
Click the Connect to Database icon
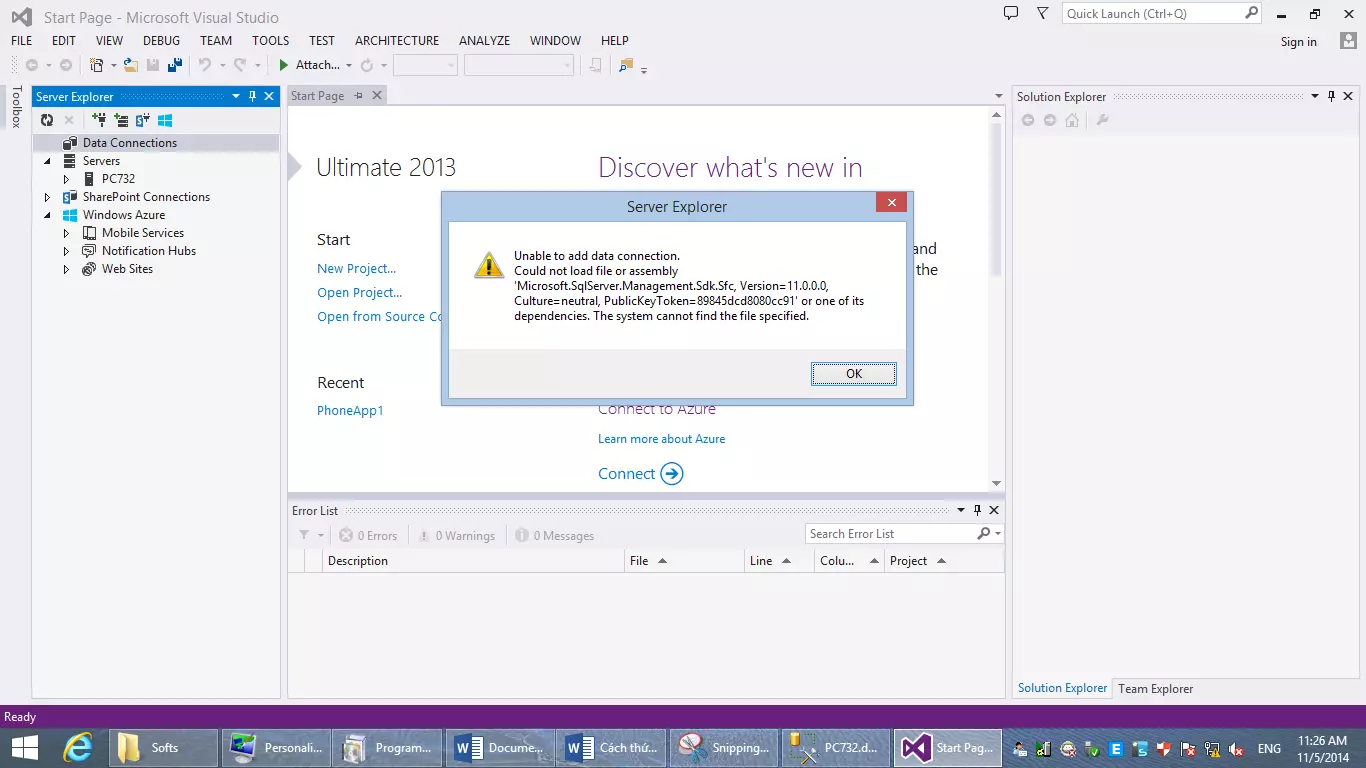coord(99,120)
